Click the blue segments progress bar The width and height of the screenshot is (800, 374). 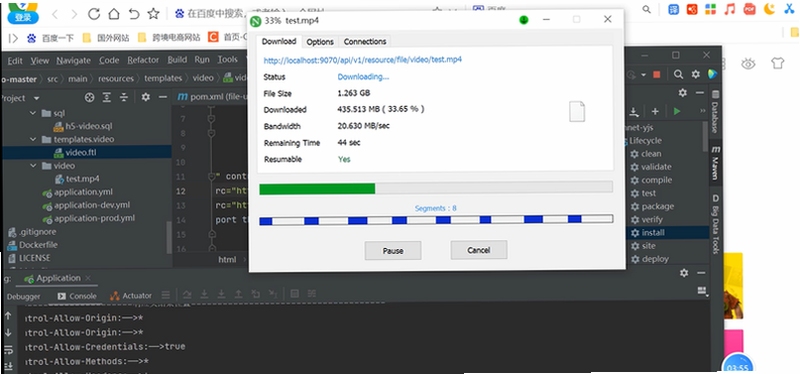(436, 220)
